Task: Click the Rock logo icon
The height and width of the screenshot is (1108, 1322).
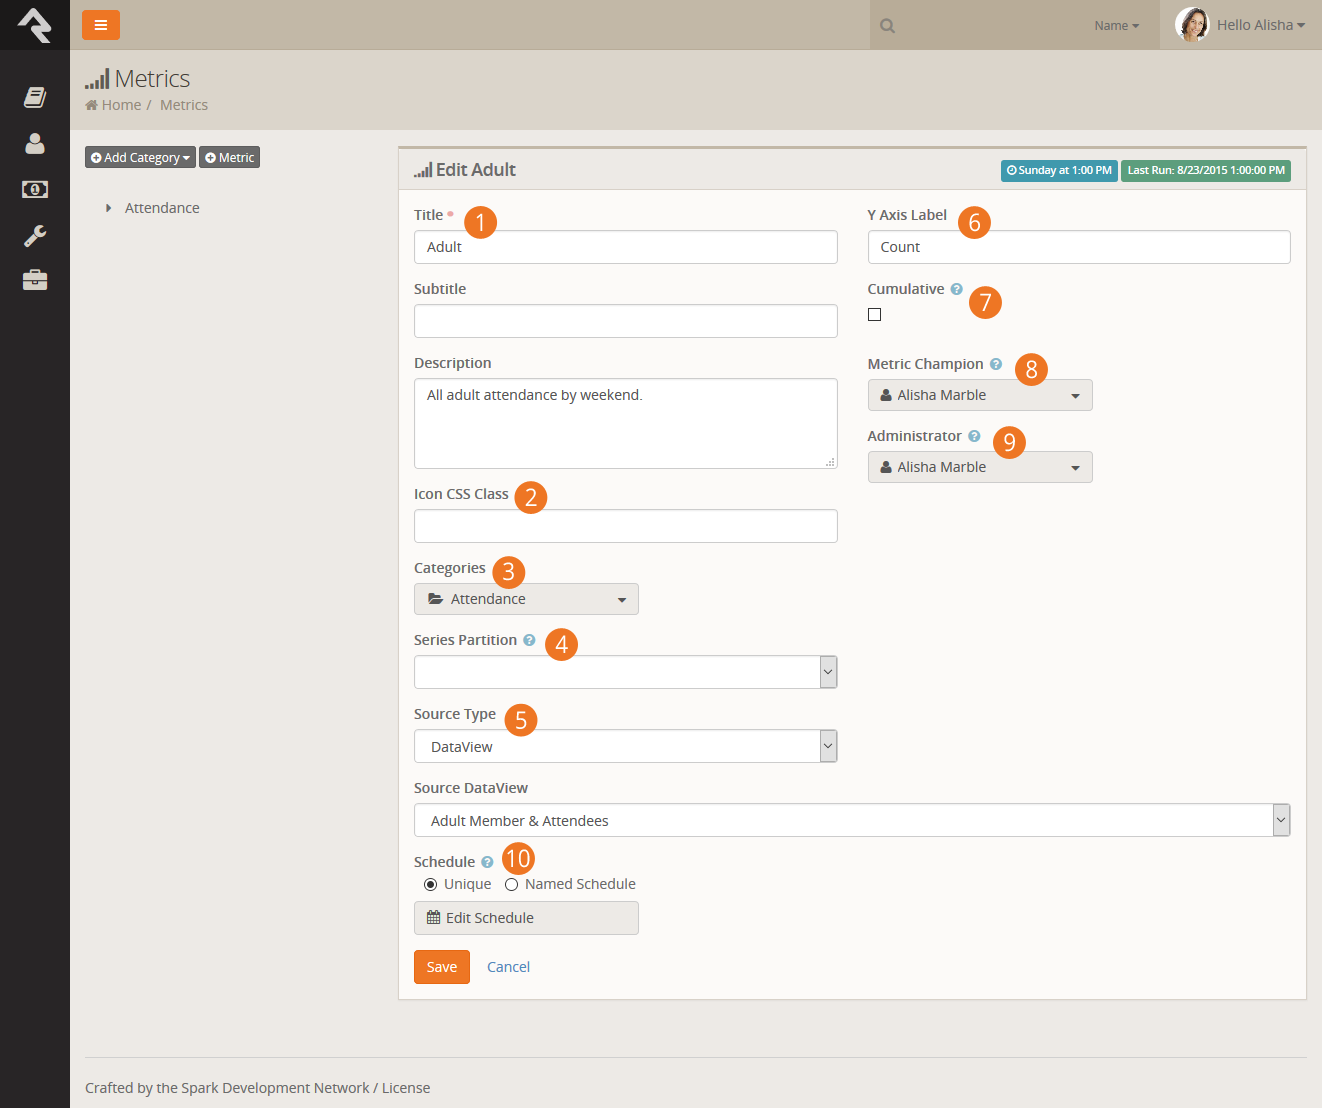Action: click(x=35, y=25)
